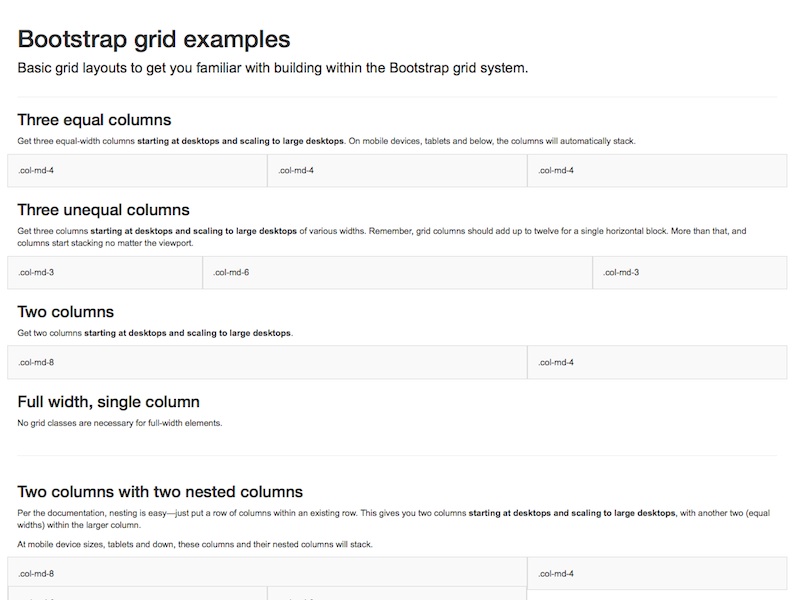The width and height of the screenshot is (800, 600).
Task: Click the .col-md-4 cell in the nested columns section
Action: click(657, 574)
